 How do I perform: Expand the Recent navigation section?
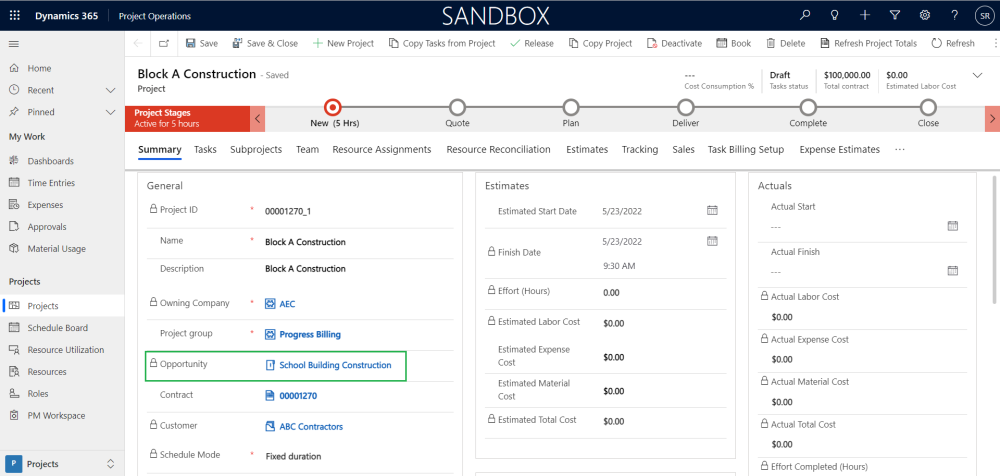point(110,91)
